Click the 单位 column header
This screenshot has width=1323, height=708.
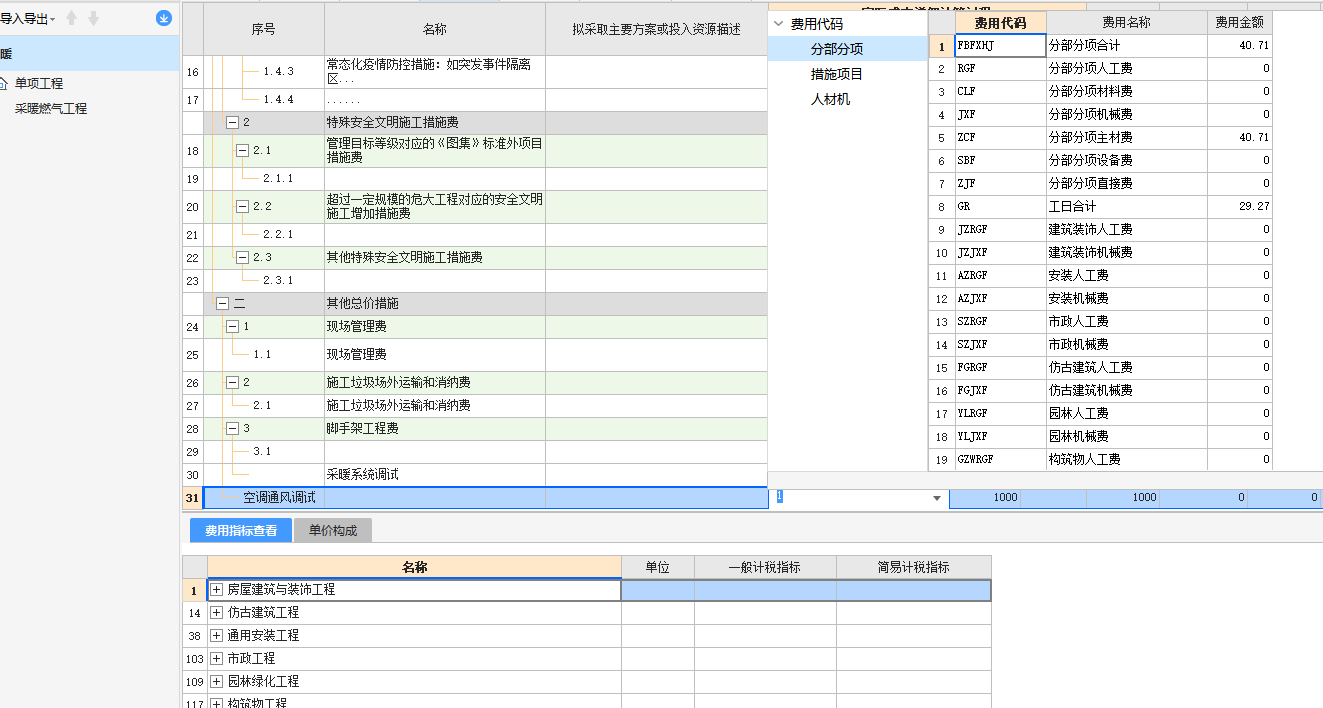pos(657,567)
